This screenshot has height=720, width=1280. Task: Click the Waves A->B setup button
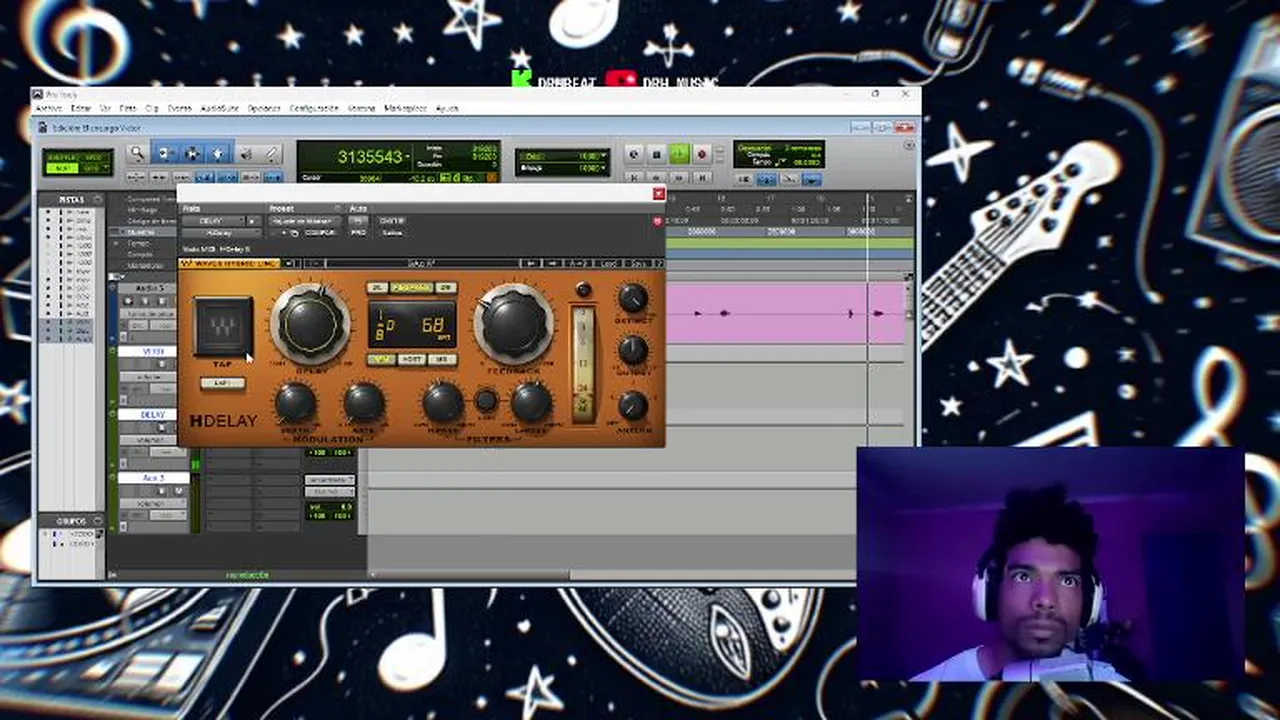tap(579, 263)
